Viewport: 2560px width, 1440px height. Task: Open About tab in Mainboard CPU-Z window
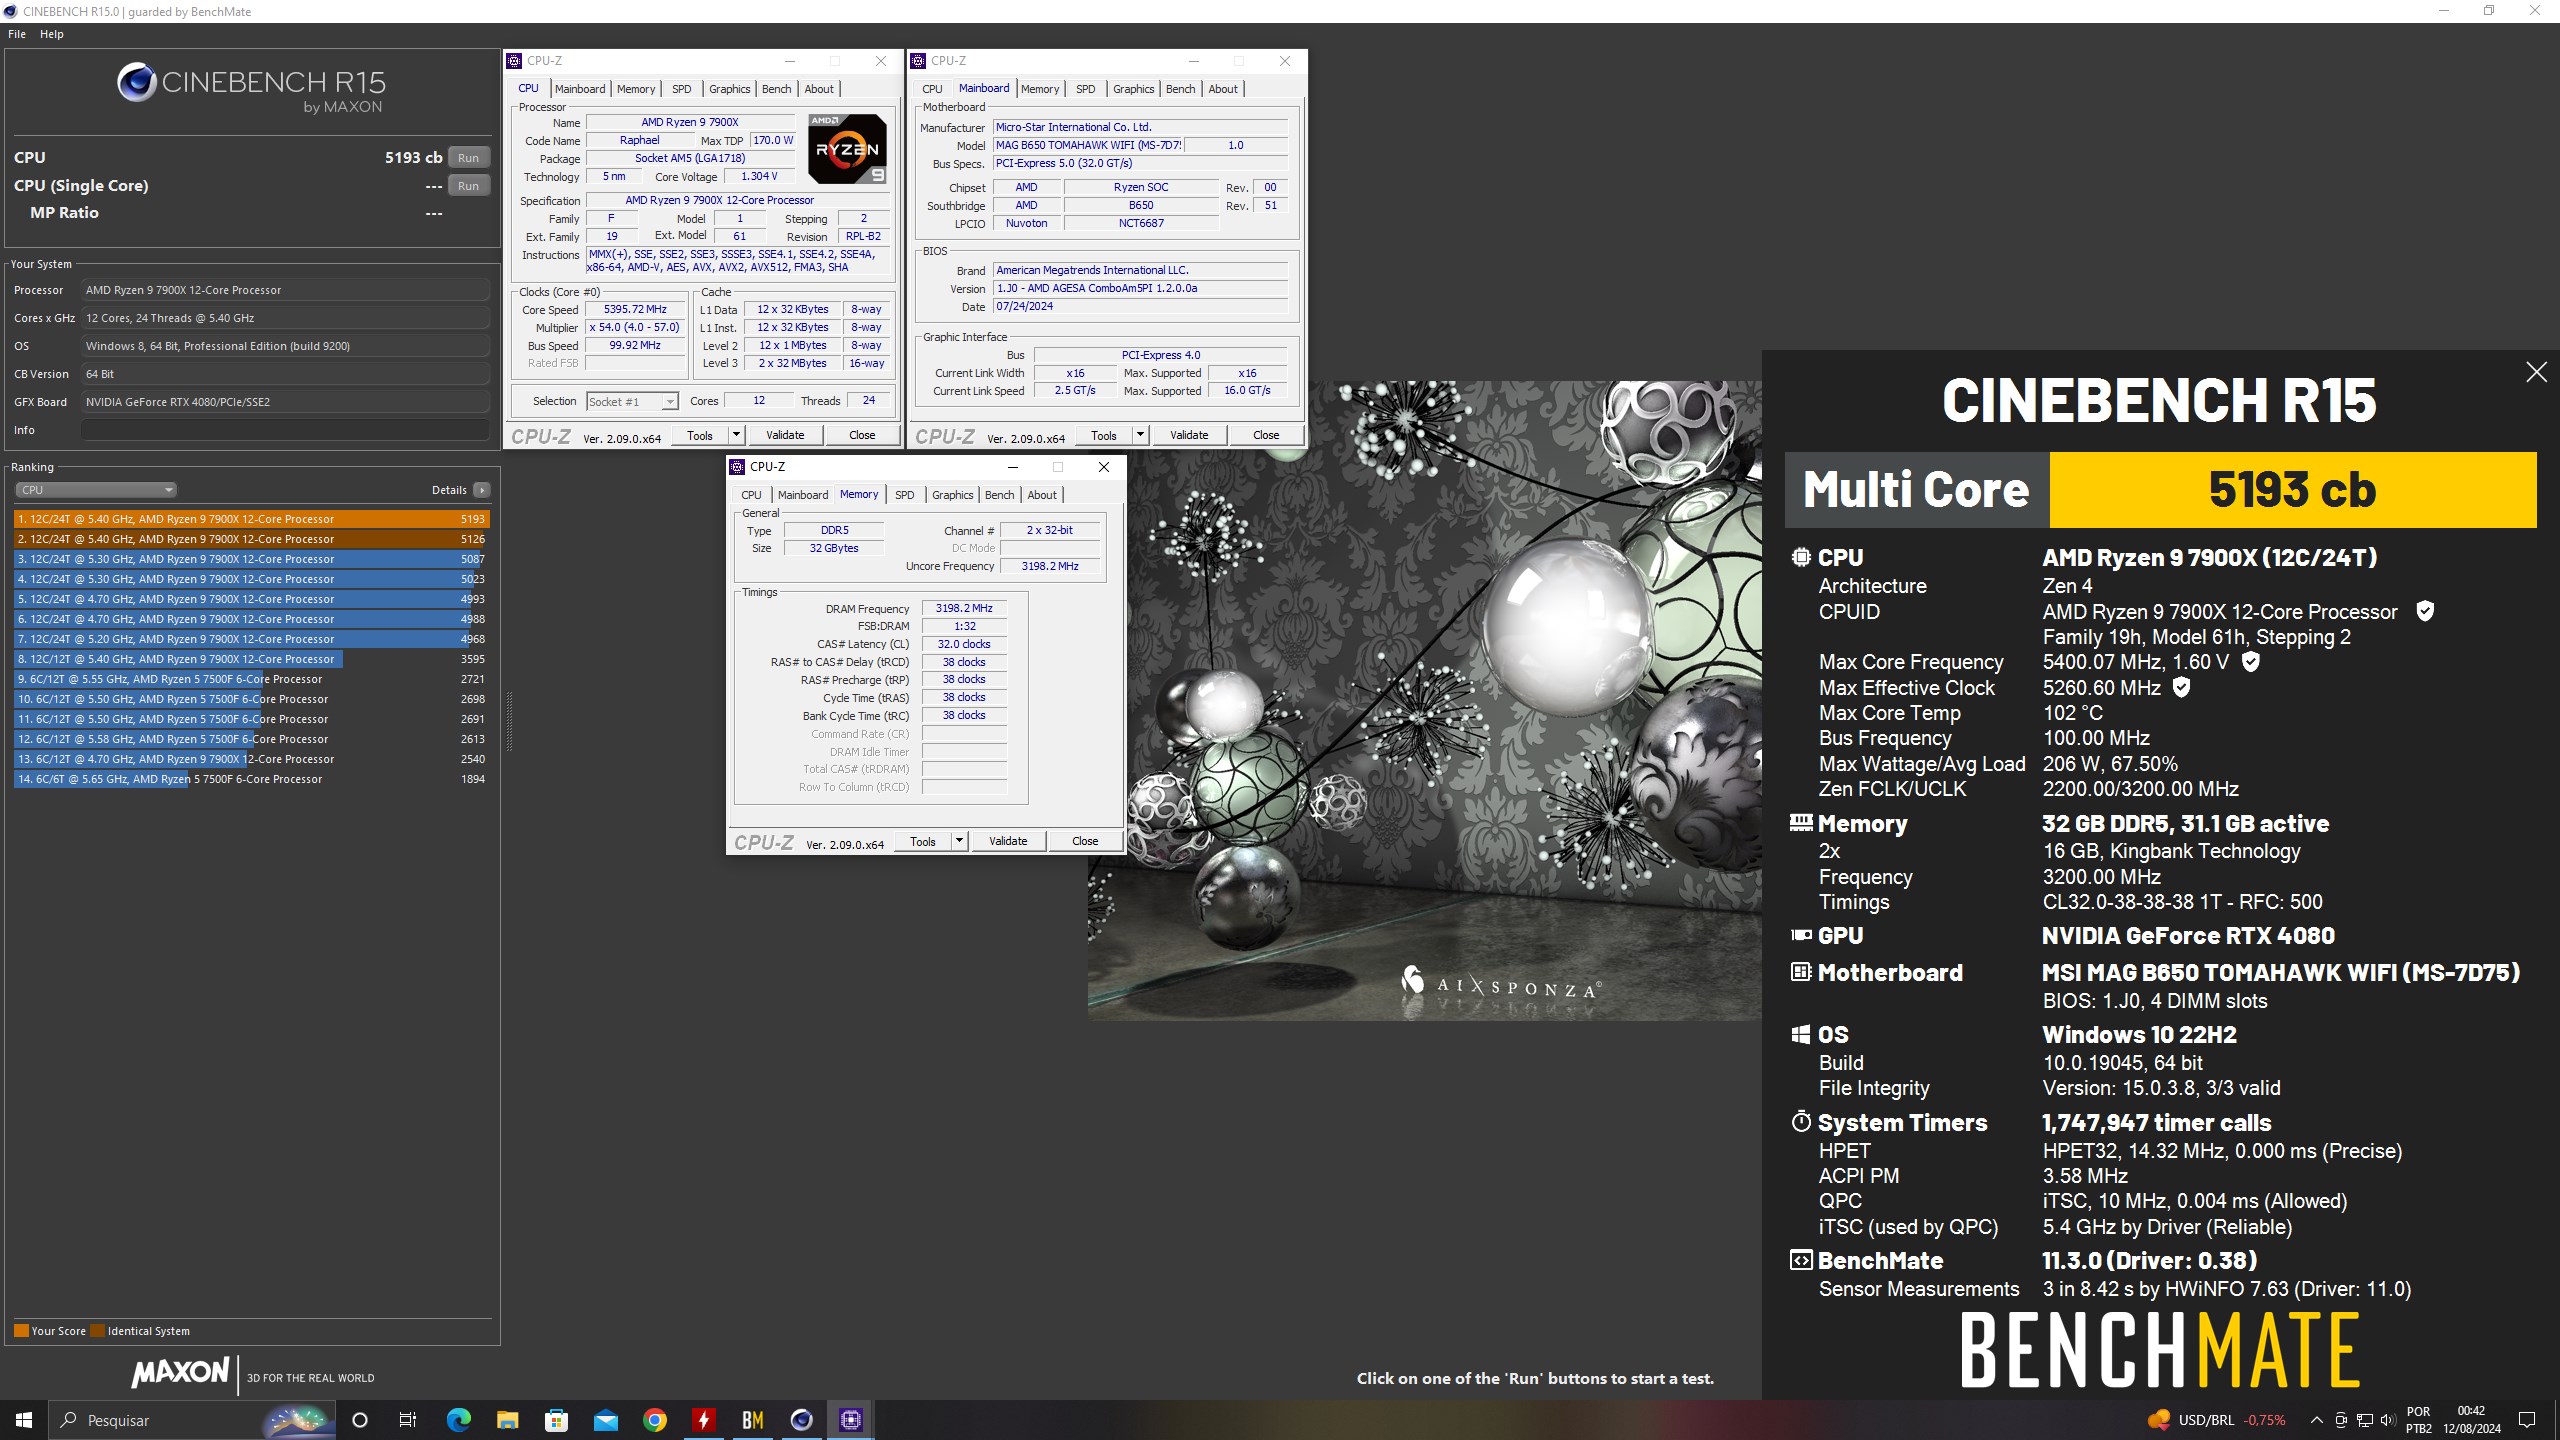point(1223,89)
